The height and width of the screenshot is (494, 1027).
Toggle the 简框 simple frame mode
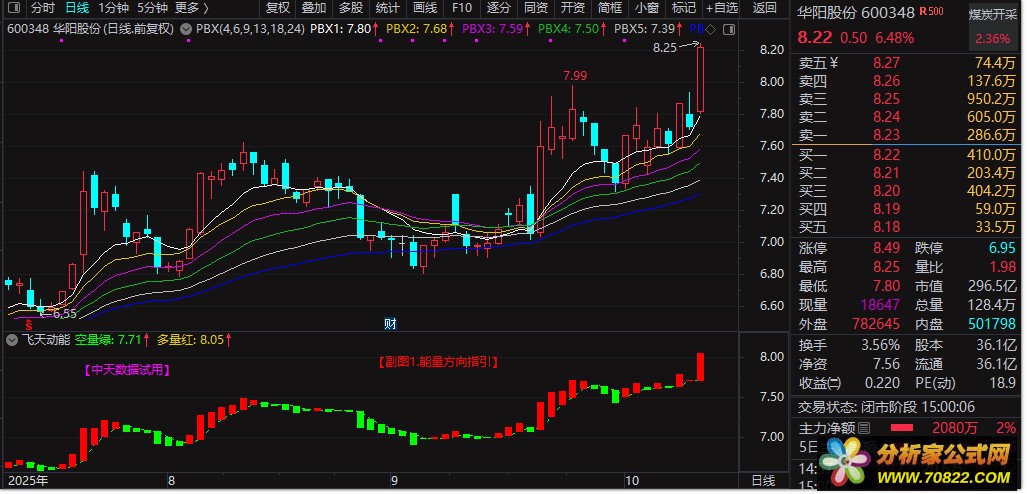click(x=610, y=9)
